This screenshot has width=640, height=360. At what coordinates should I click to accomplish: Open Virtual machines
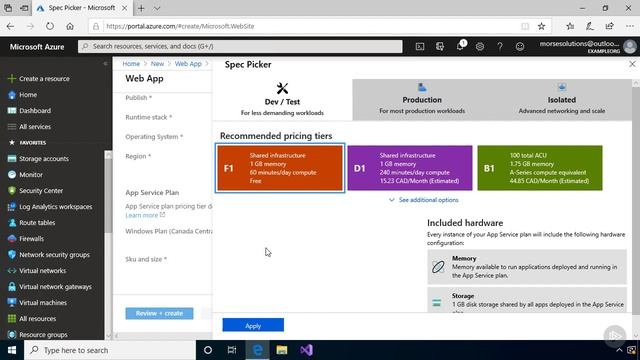[43, 302]
